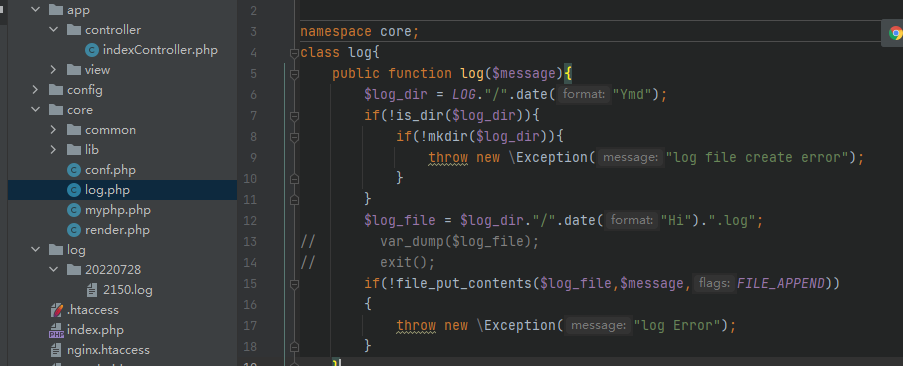This screenshot has height=366, width=903.
Task: Open indexController.php in the tree
Action: tap(160, 50)
